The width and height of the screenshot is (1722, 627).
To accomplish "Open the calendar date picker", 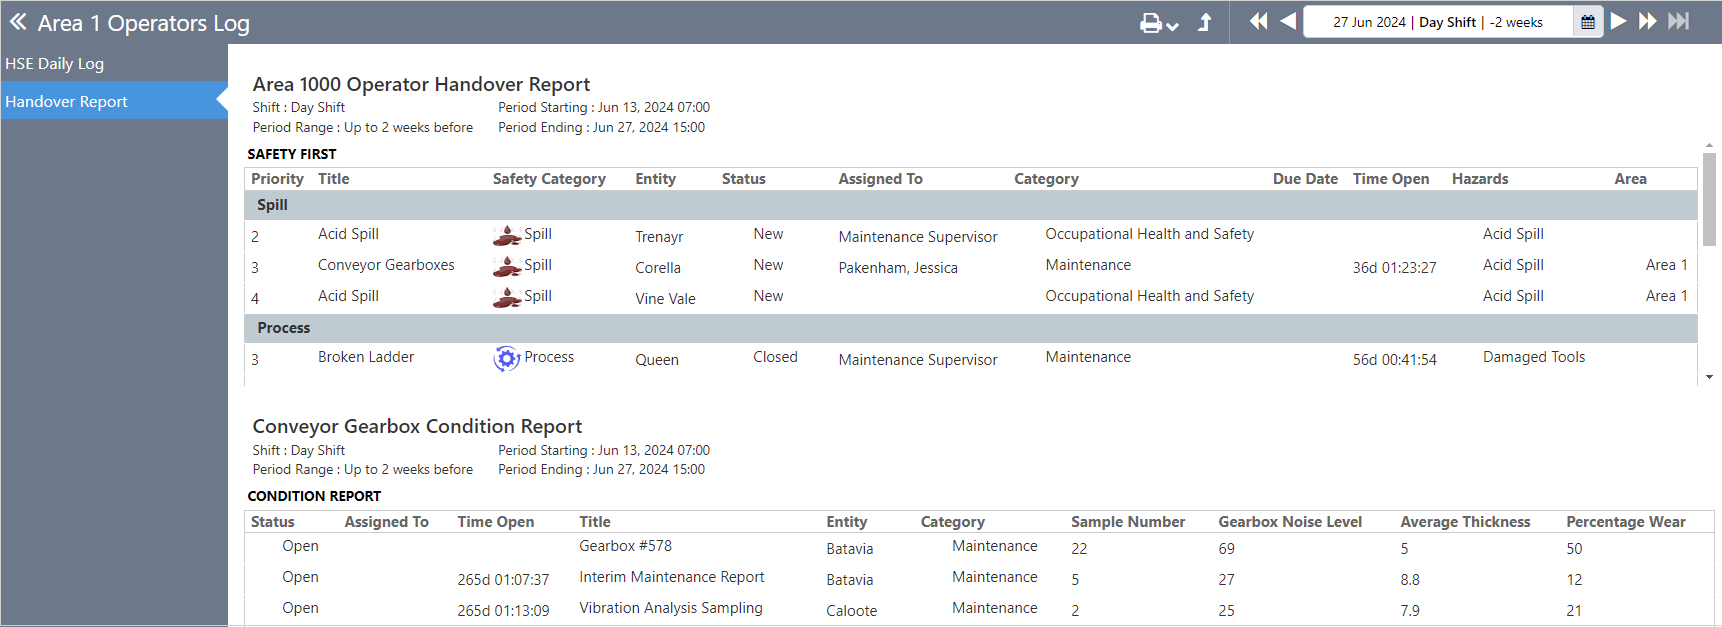I will 1588,22.
